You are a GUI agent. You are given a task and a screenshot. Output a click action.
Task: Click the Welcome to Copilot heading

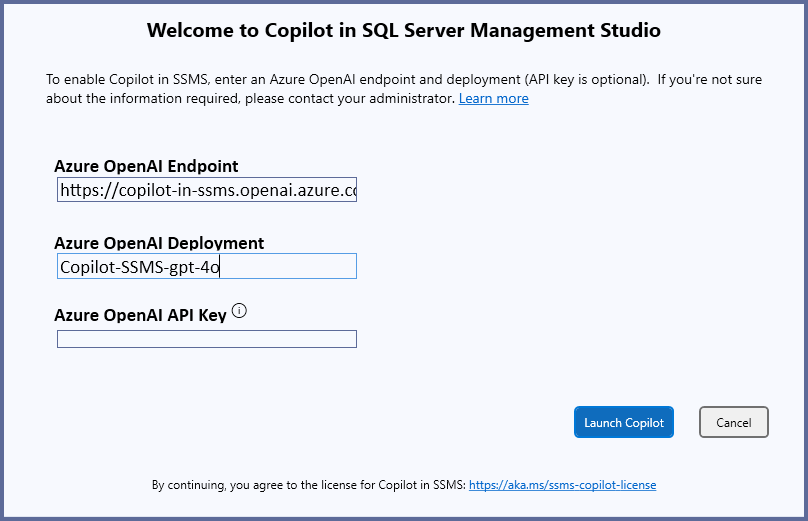point(403,30)
